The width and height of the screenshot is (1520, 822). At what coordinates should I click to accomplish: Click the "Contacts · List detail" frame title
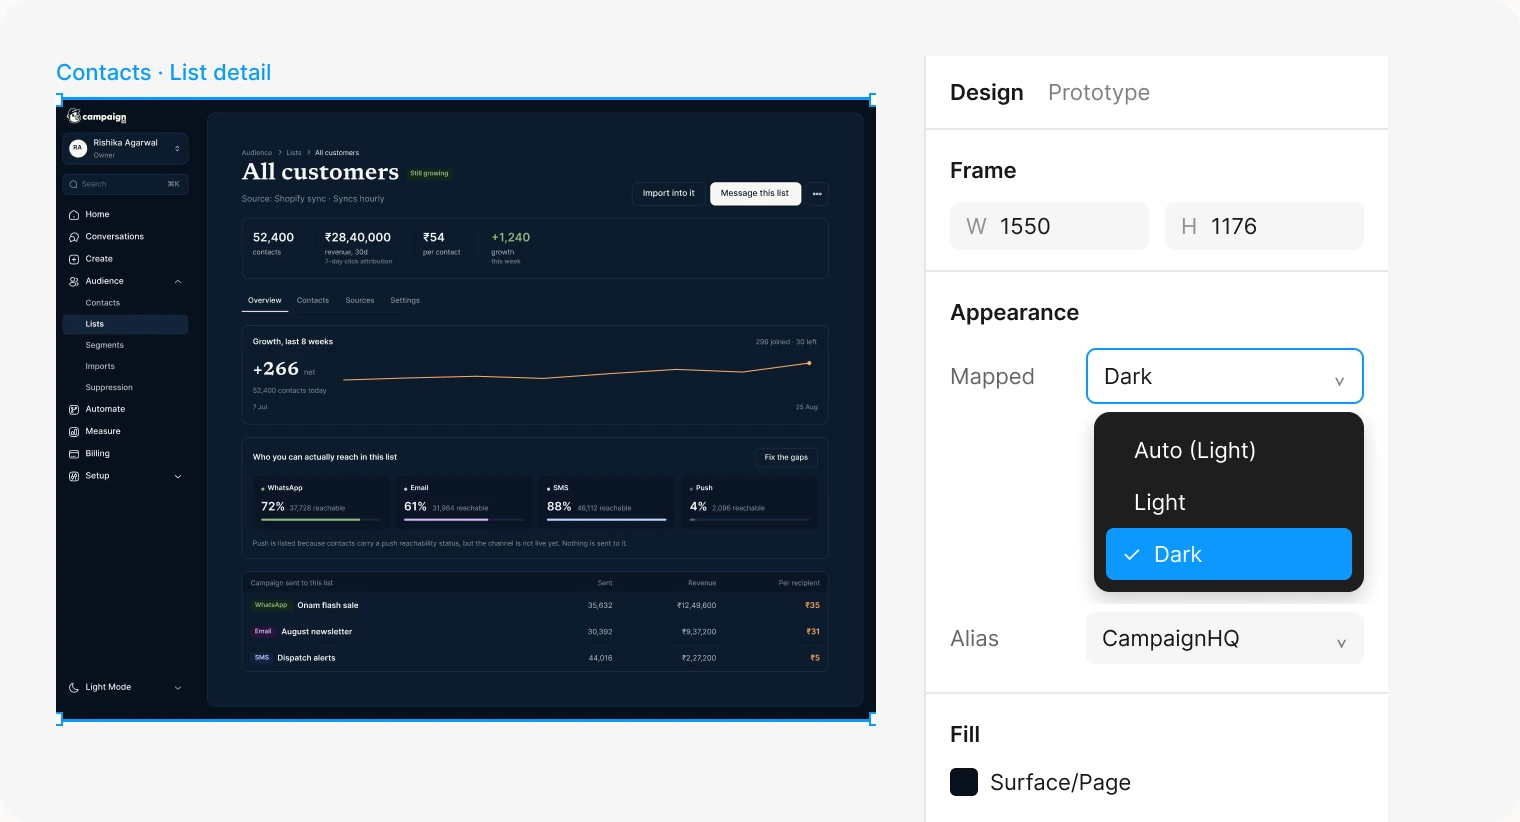164,72
